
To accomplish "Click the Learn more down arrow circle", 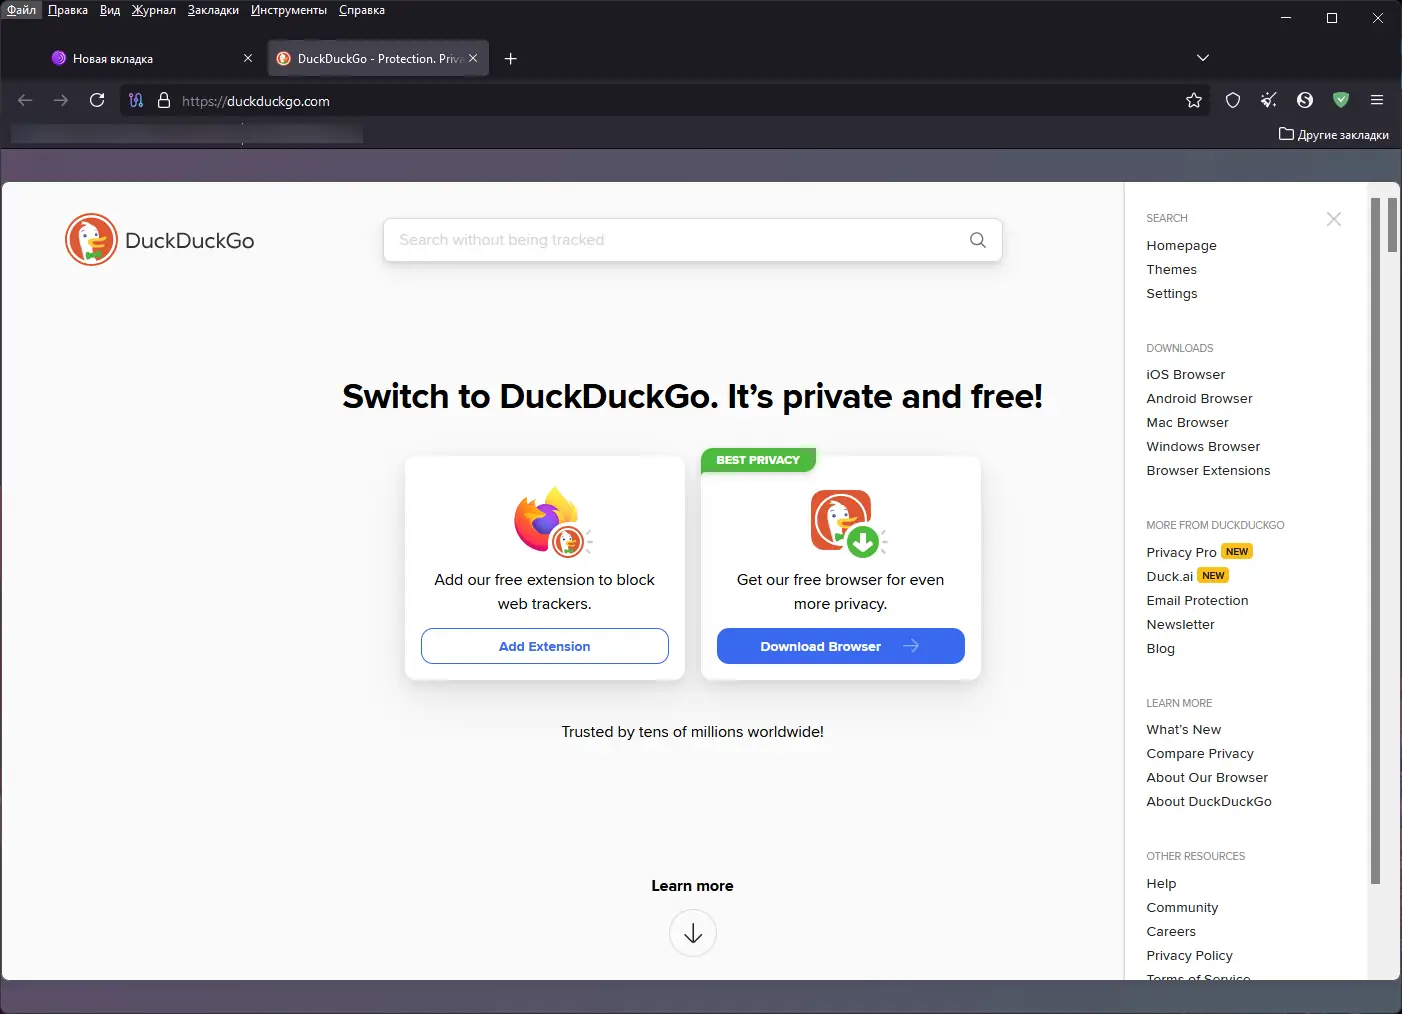I will 693,933.
